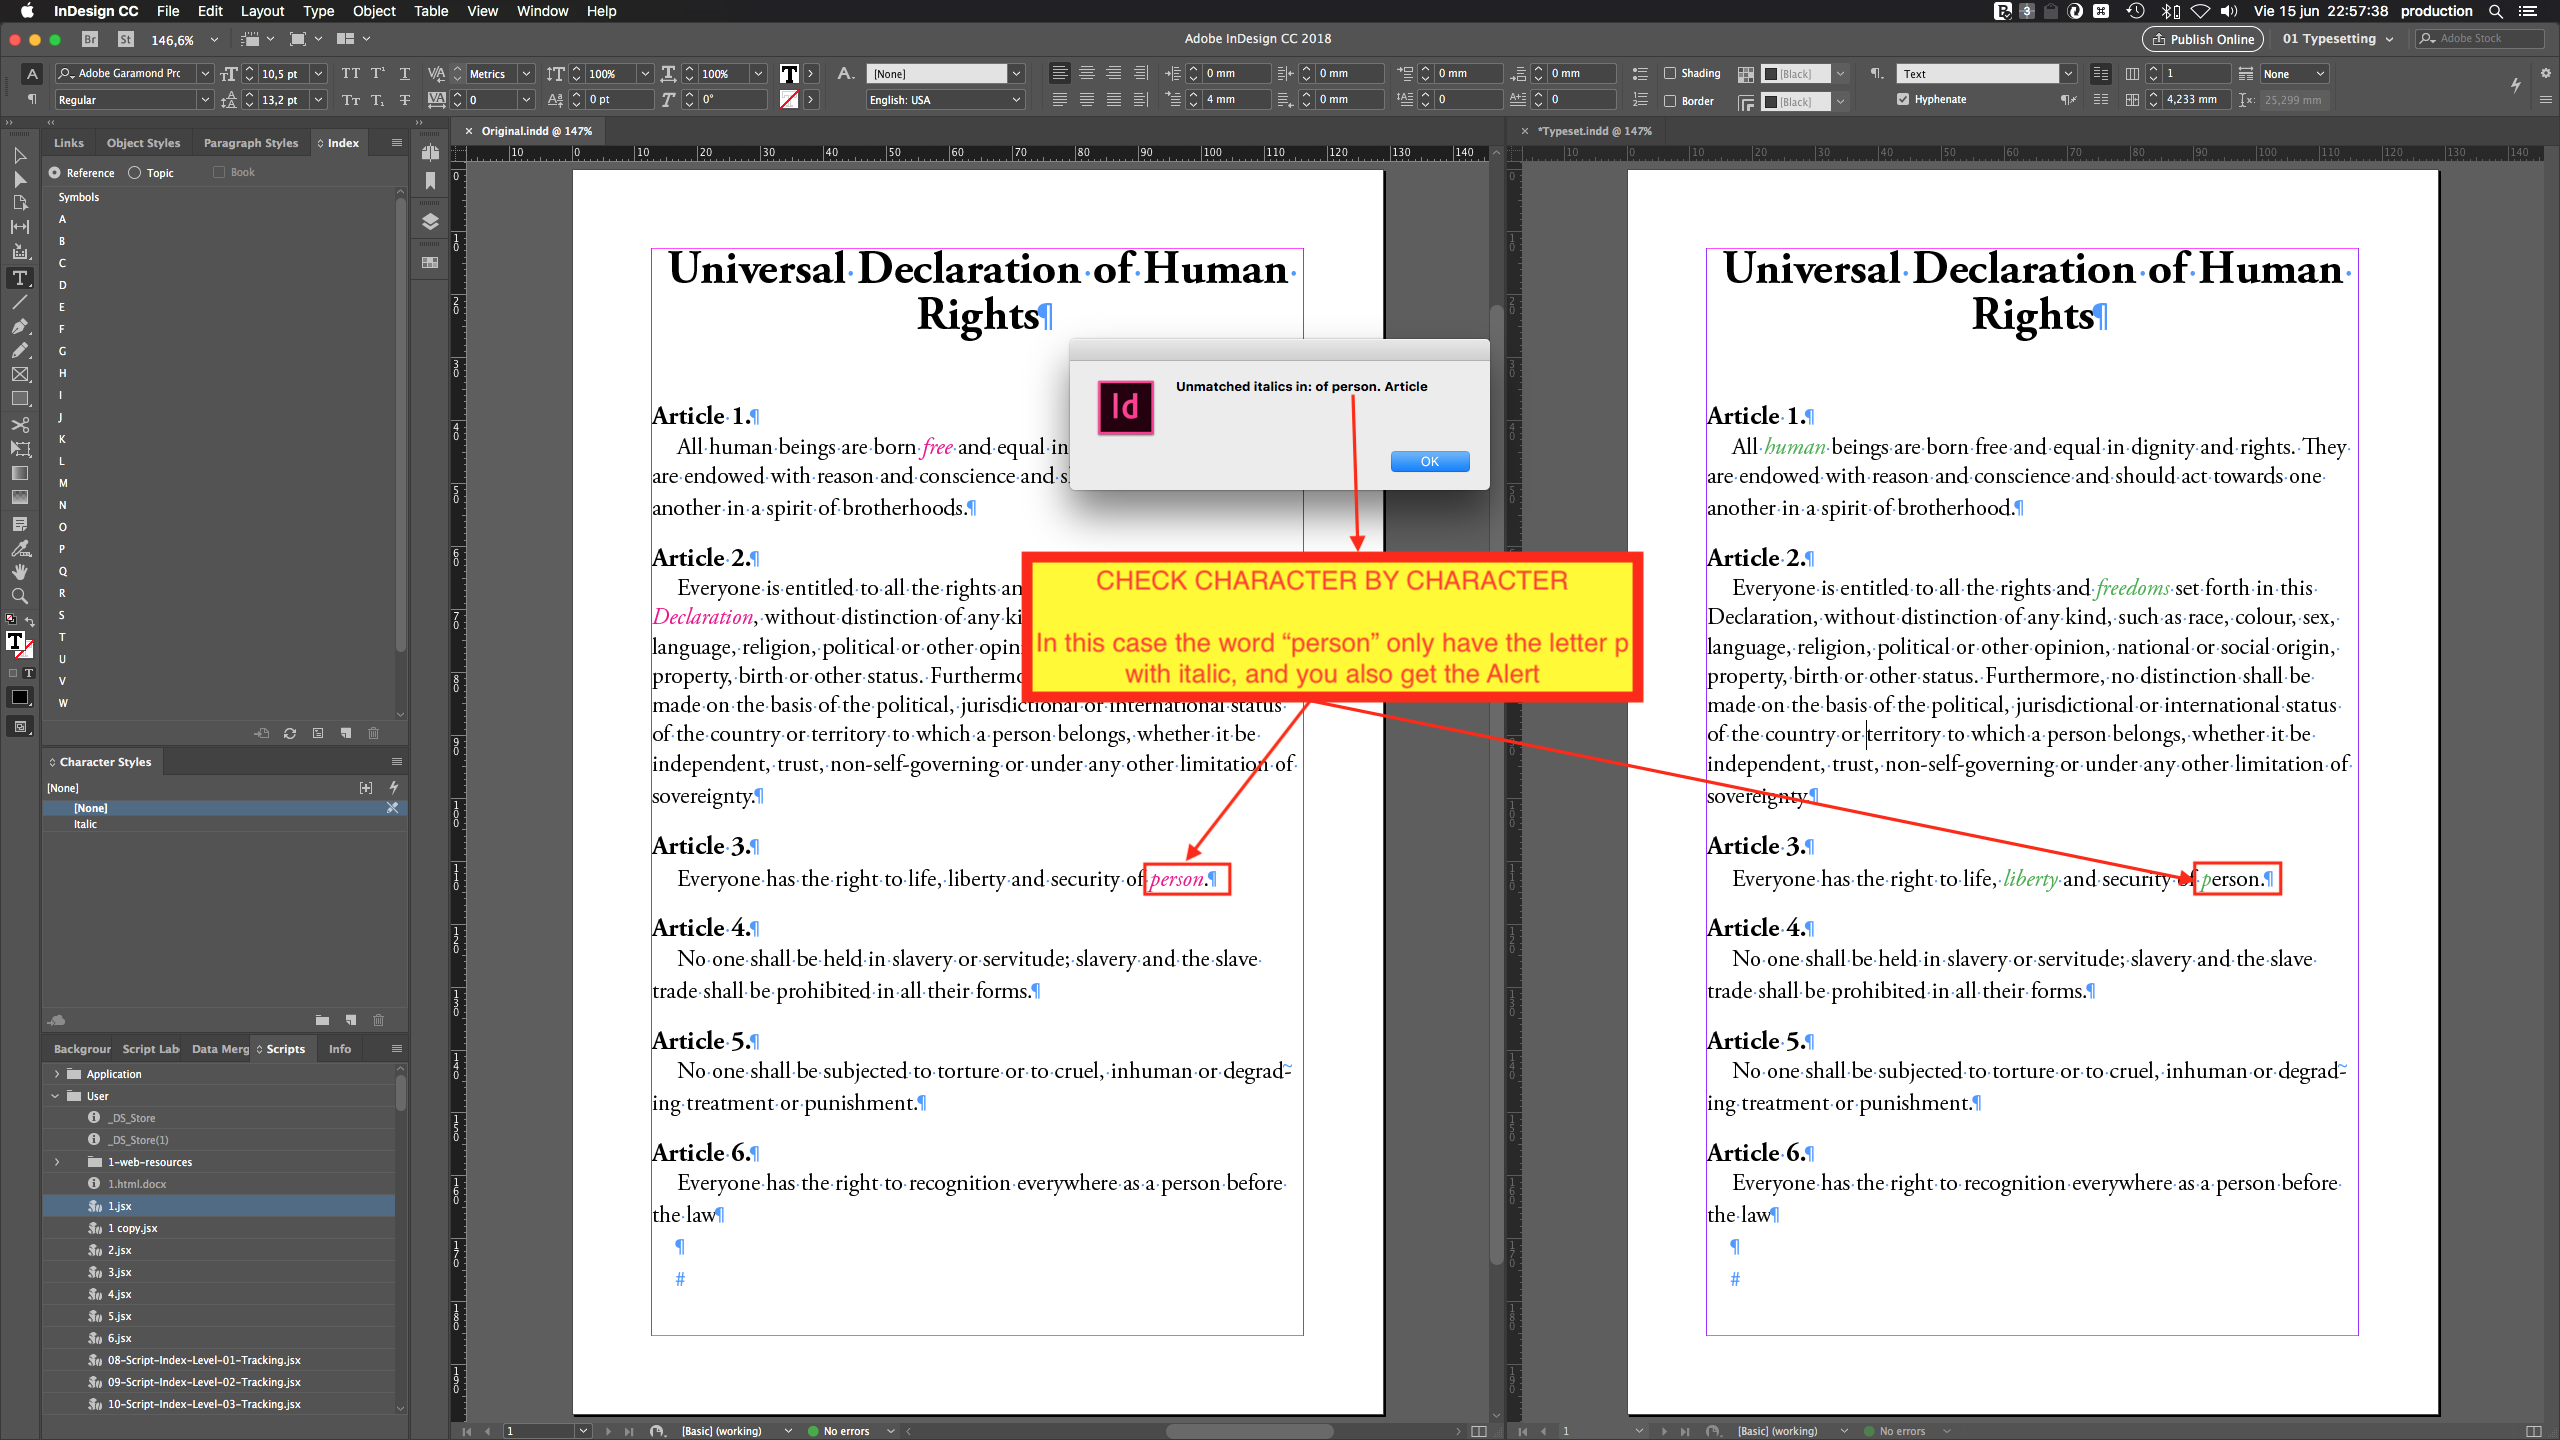This screenshot has height=1440, width=2560.
Task: Select the Type tool
Action: 19,278
